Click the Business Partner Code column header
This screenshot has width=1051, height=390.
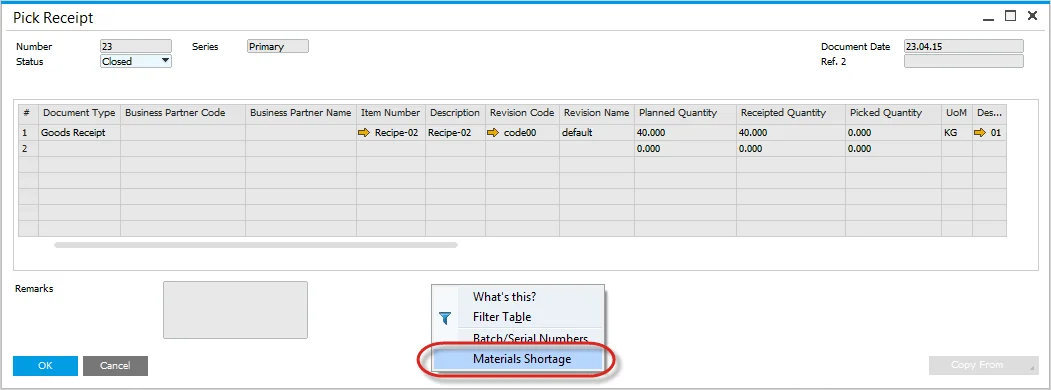pyautogui.click(x=183, y=113)
